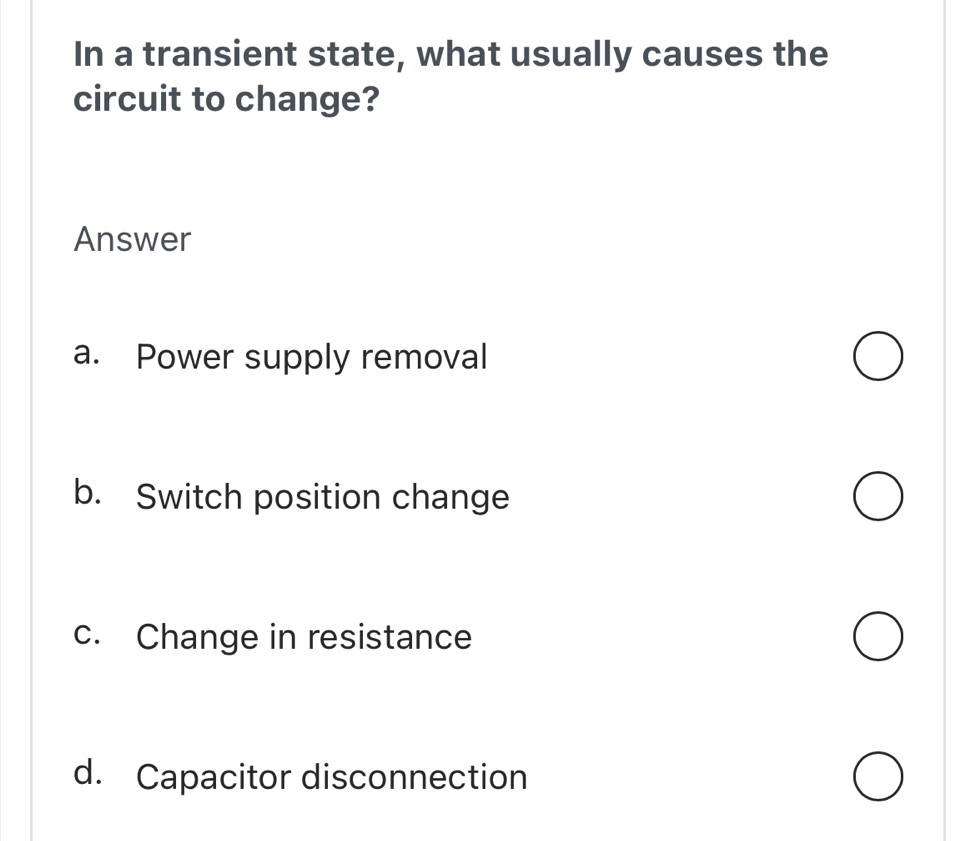Screen dimensions: 967x841
Task: Click the text Change in resistance
Action: (304, 637)
